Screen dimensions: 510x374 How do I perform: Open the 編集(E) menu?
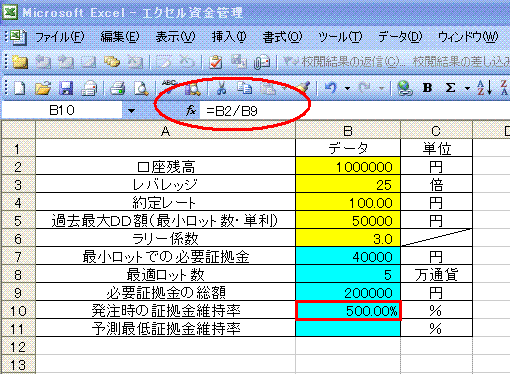[x=120, y=37]
